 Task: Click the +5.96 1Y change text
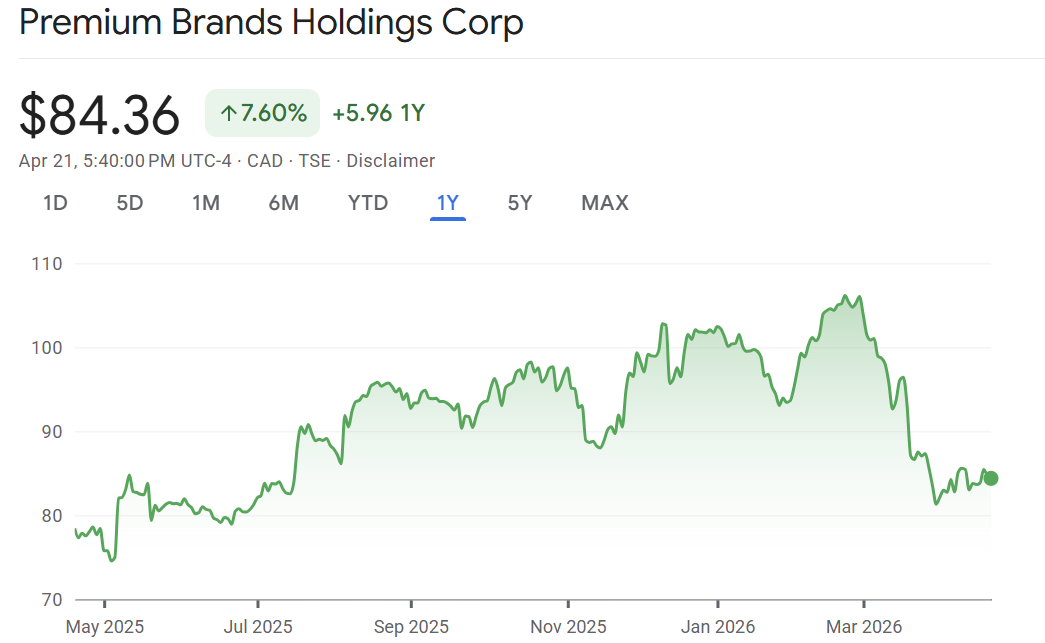[378, 113]
